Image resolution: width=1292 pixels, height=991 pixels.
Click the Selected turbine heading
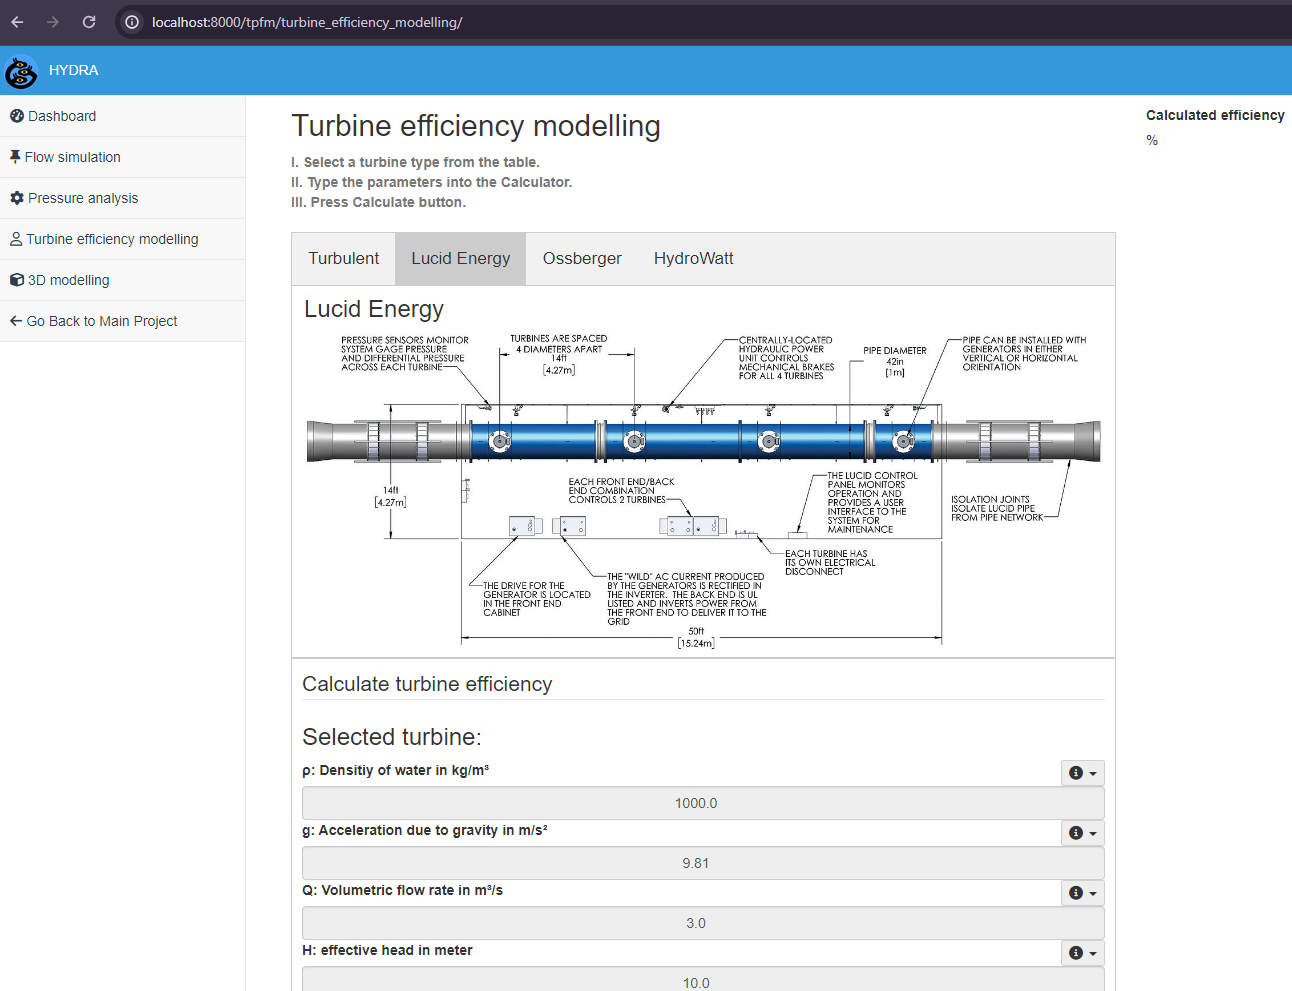click(392, 737)
